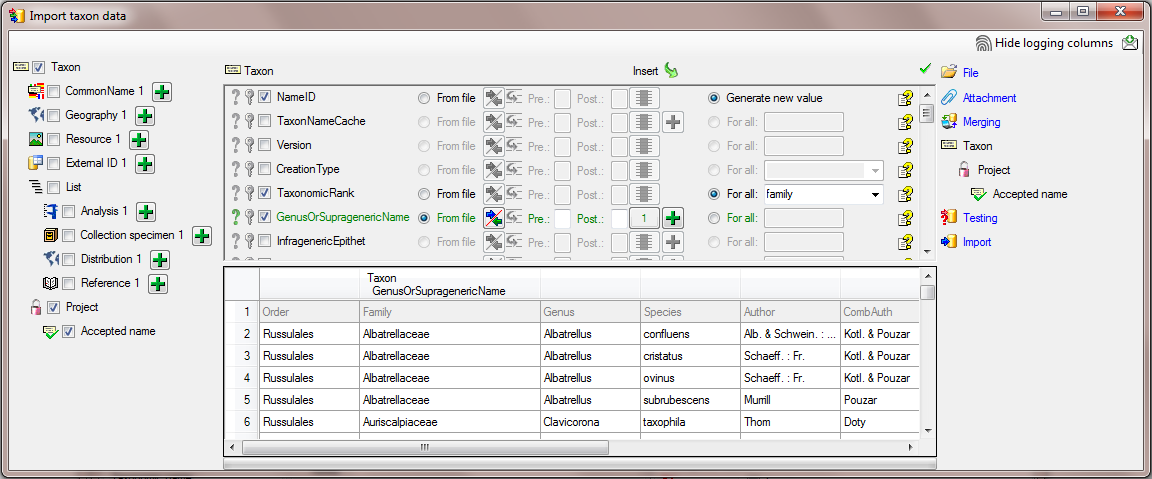Click the green plus beside Collection specimen 1
Image resolution: width=1152 pixels, height=479 pixels.
tap(201, 236)
